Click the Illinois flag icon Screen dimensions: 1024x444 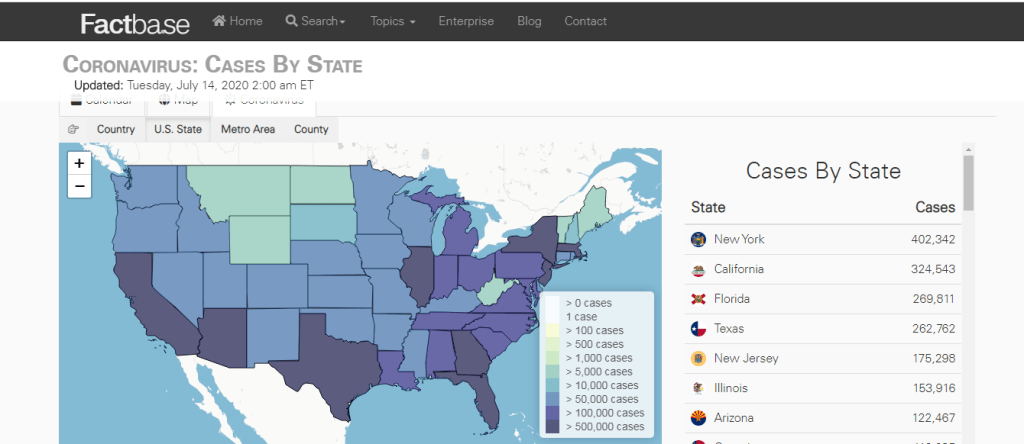pos(698,388)
